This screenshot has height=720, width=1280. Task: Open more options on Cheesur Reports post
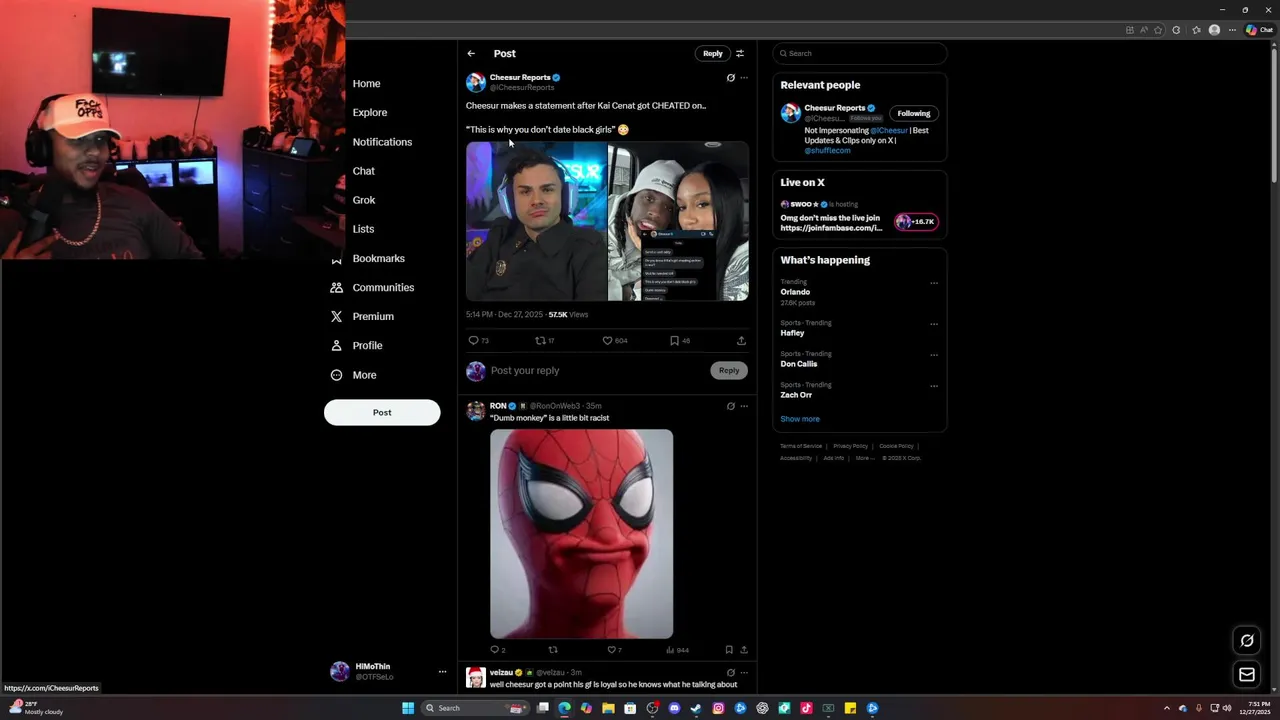click(x=743, y=77)
